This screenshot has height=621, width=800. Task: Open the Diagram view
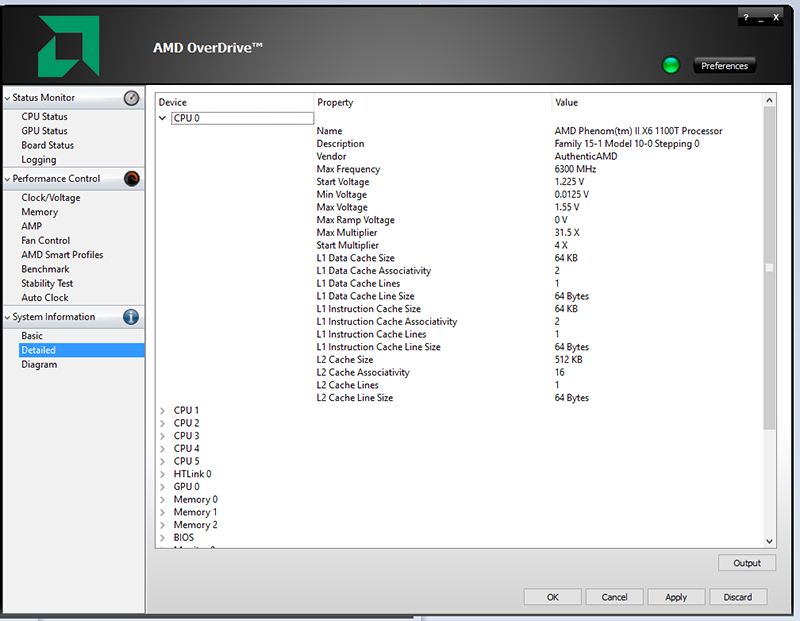tap(39, 364)
